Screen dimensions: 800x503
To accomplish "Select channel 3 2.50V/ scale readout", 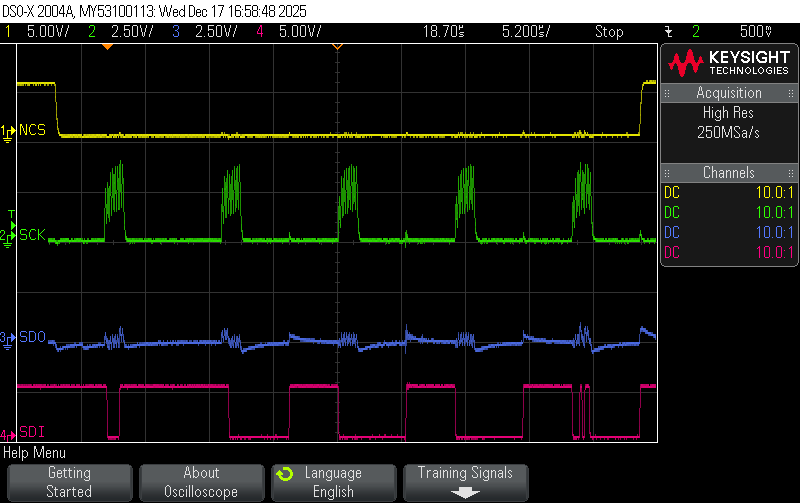I will pos(216,32).
